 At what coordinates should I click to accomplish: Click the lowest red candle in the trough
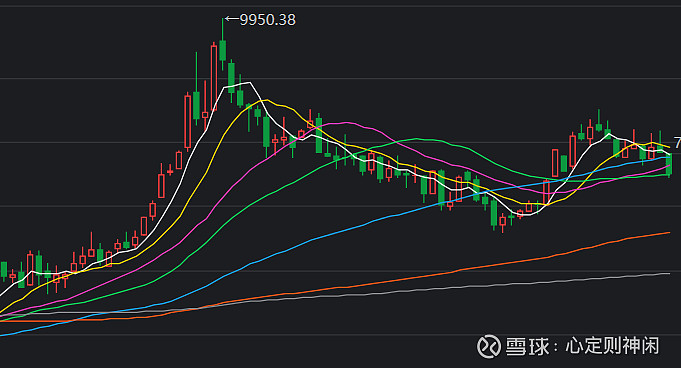[x=503, y=222]
